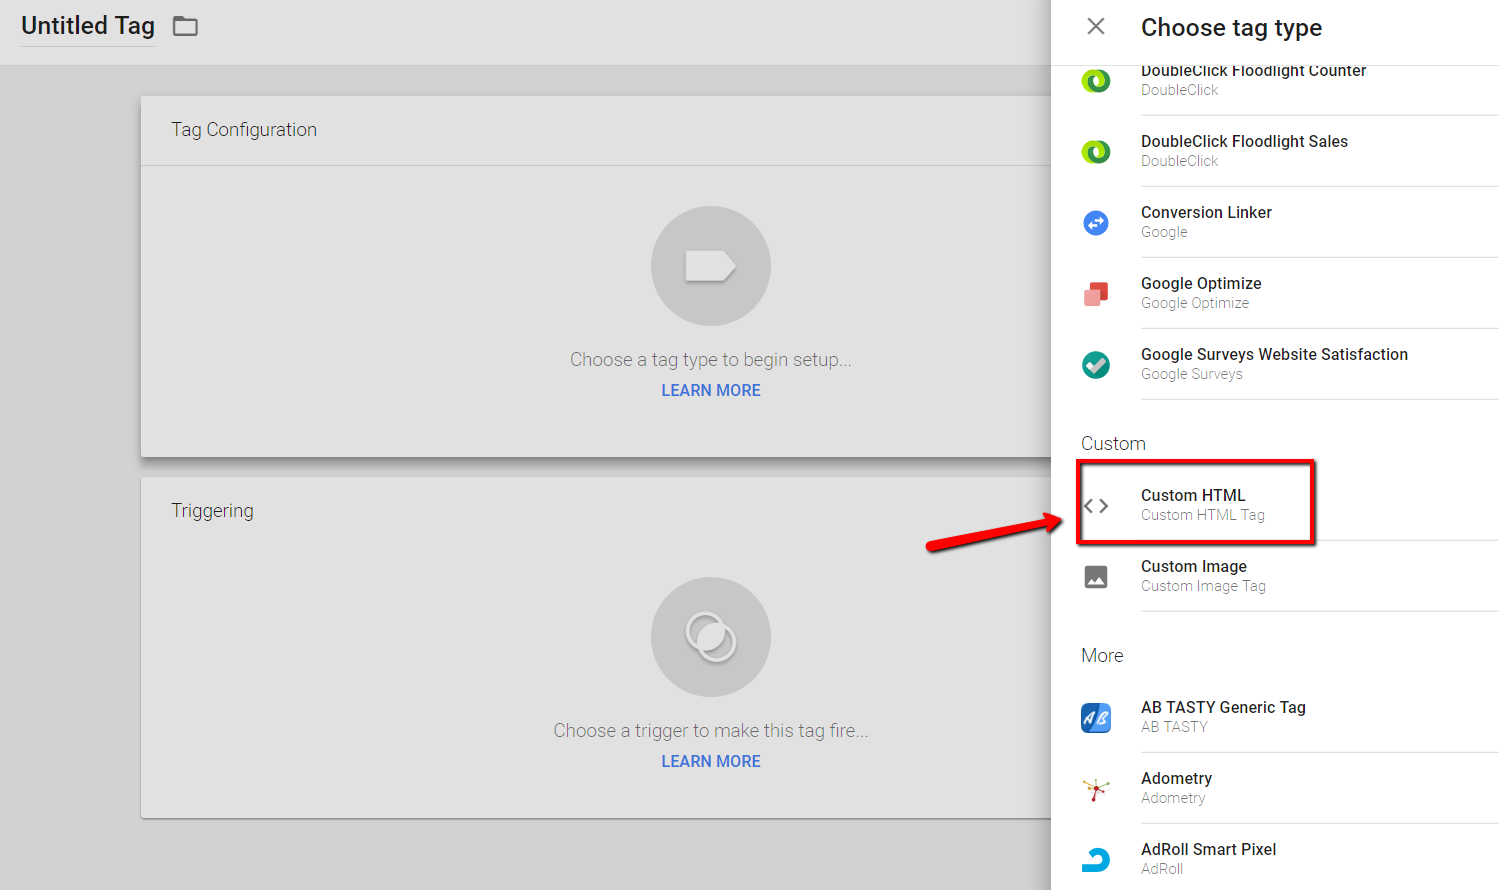This screenshot has width=1499, height=890.
Task: Click the DoubleClick Floodlight Counter icon
Action: tap(1096, 80)
